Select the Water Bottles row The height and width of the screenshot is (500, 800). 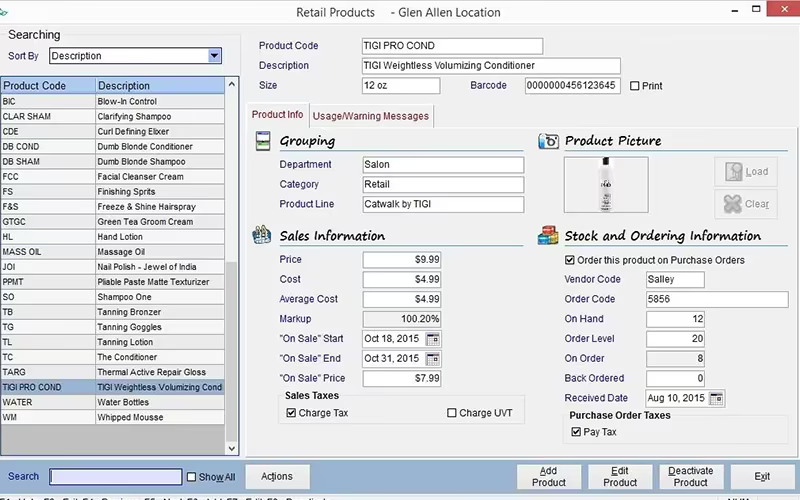(112, 403)
